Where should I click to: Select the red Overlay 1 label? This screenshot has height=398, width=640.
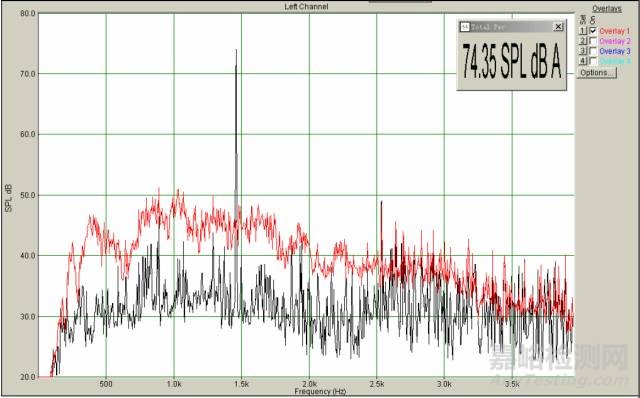pyautogui.click(x=615, y=31)
